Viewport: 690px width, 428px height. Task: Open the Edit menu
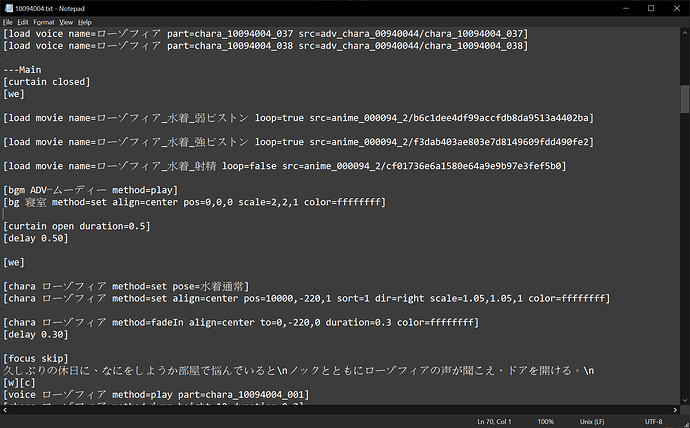24,21
